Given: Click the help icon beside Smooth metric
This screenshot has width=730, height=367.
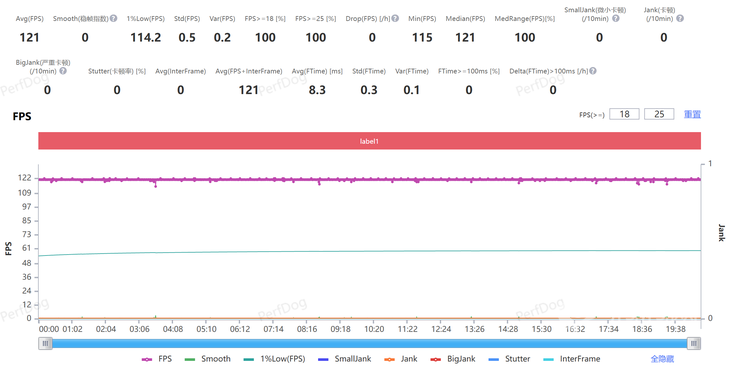Looking at the screenshot, I should pyautogui.click(x=114, y=19).
